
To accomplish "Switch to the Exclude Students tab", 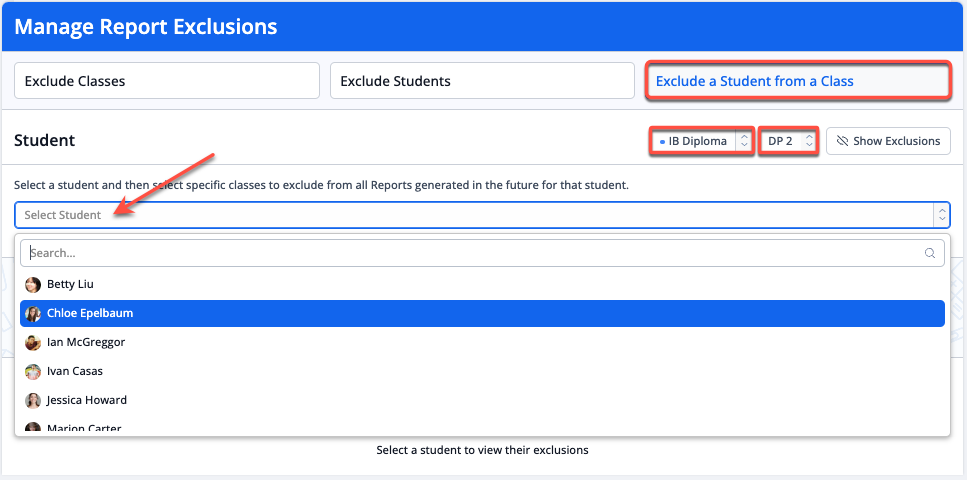I will point(482,81).
